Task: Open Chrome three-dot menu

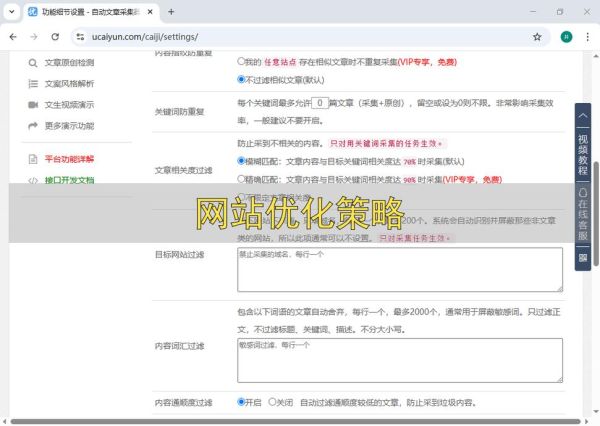Action: click(587, 37)
